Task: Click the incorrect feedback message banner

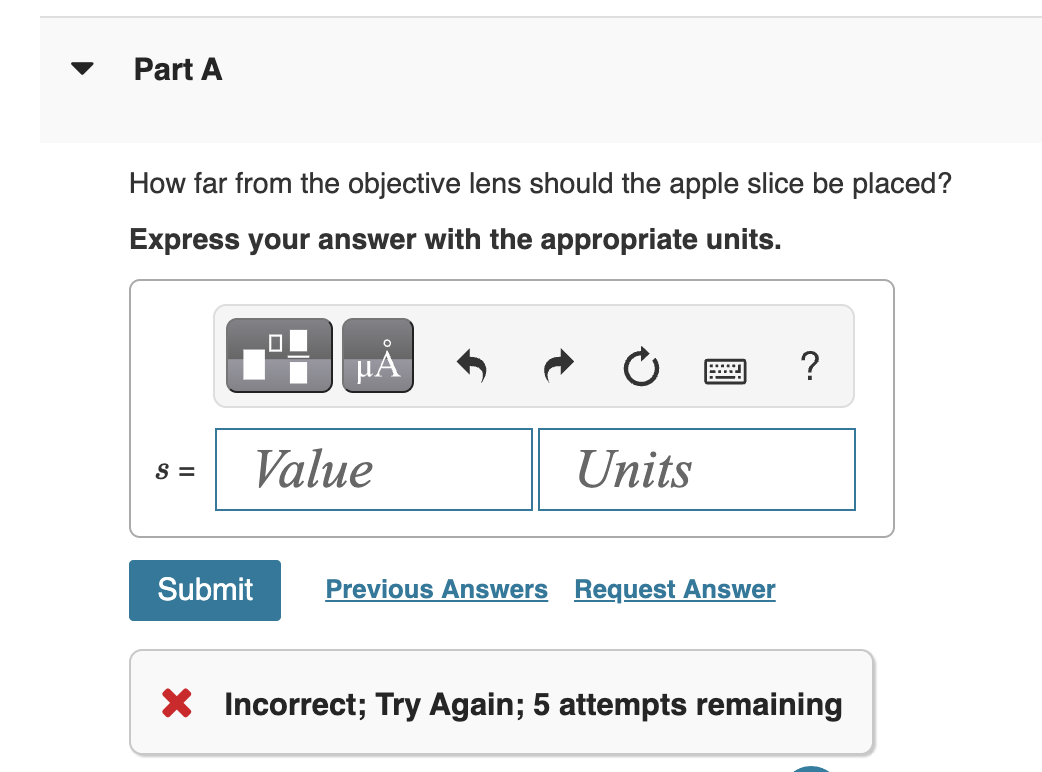Action: (501, 702)
